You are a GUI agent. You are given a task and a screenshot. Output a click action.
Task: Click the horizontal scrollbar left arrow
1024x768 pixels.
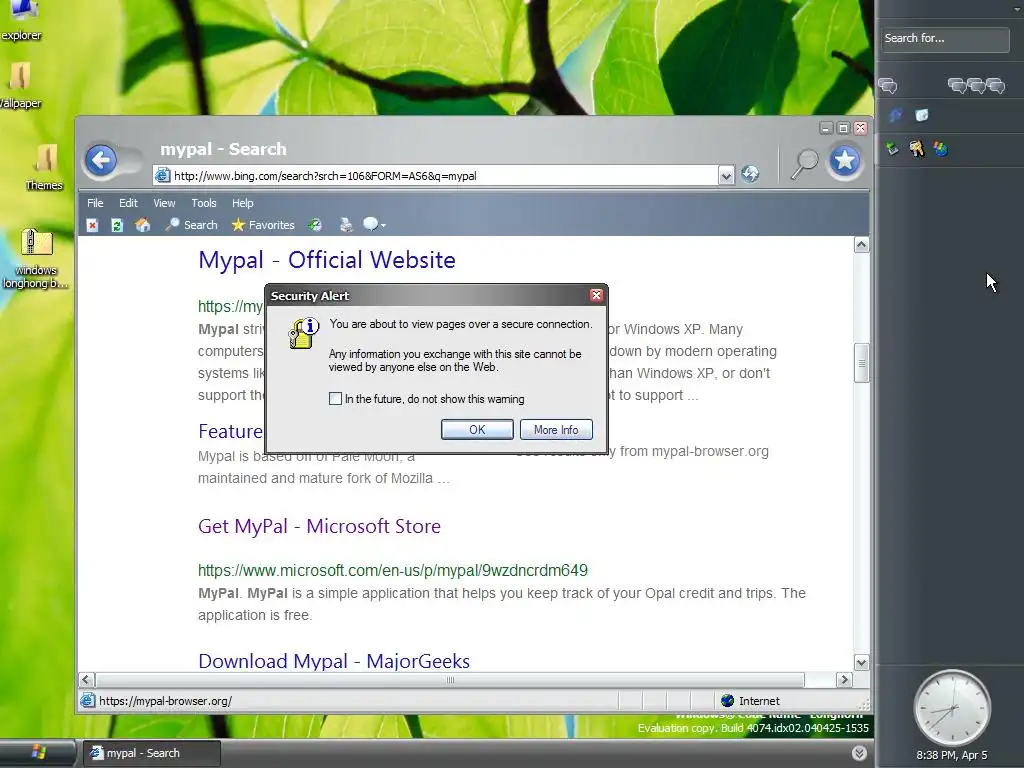click(x=87, y=680)
